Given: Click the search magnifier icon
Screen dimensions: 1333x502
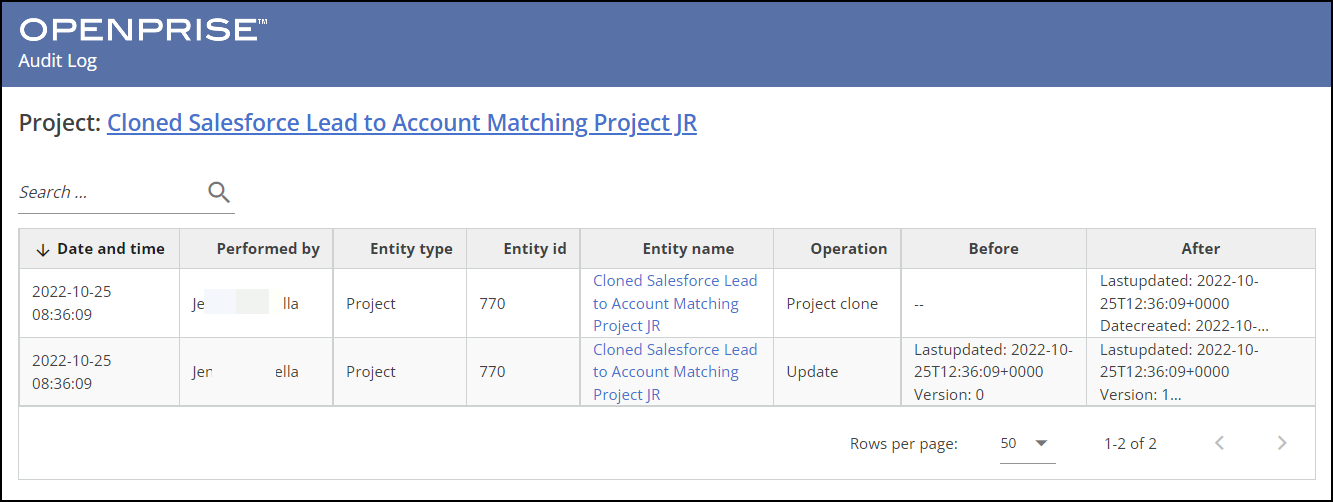Looking at the screenshot, I should click(219, 192).
